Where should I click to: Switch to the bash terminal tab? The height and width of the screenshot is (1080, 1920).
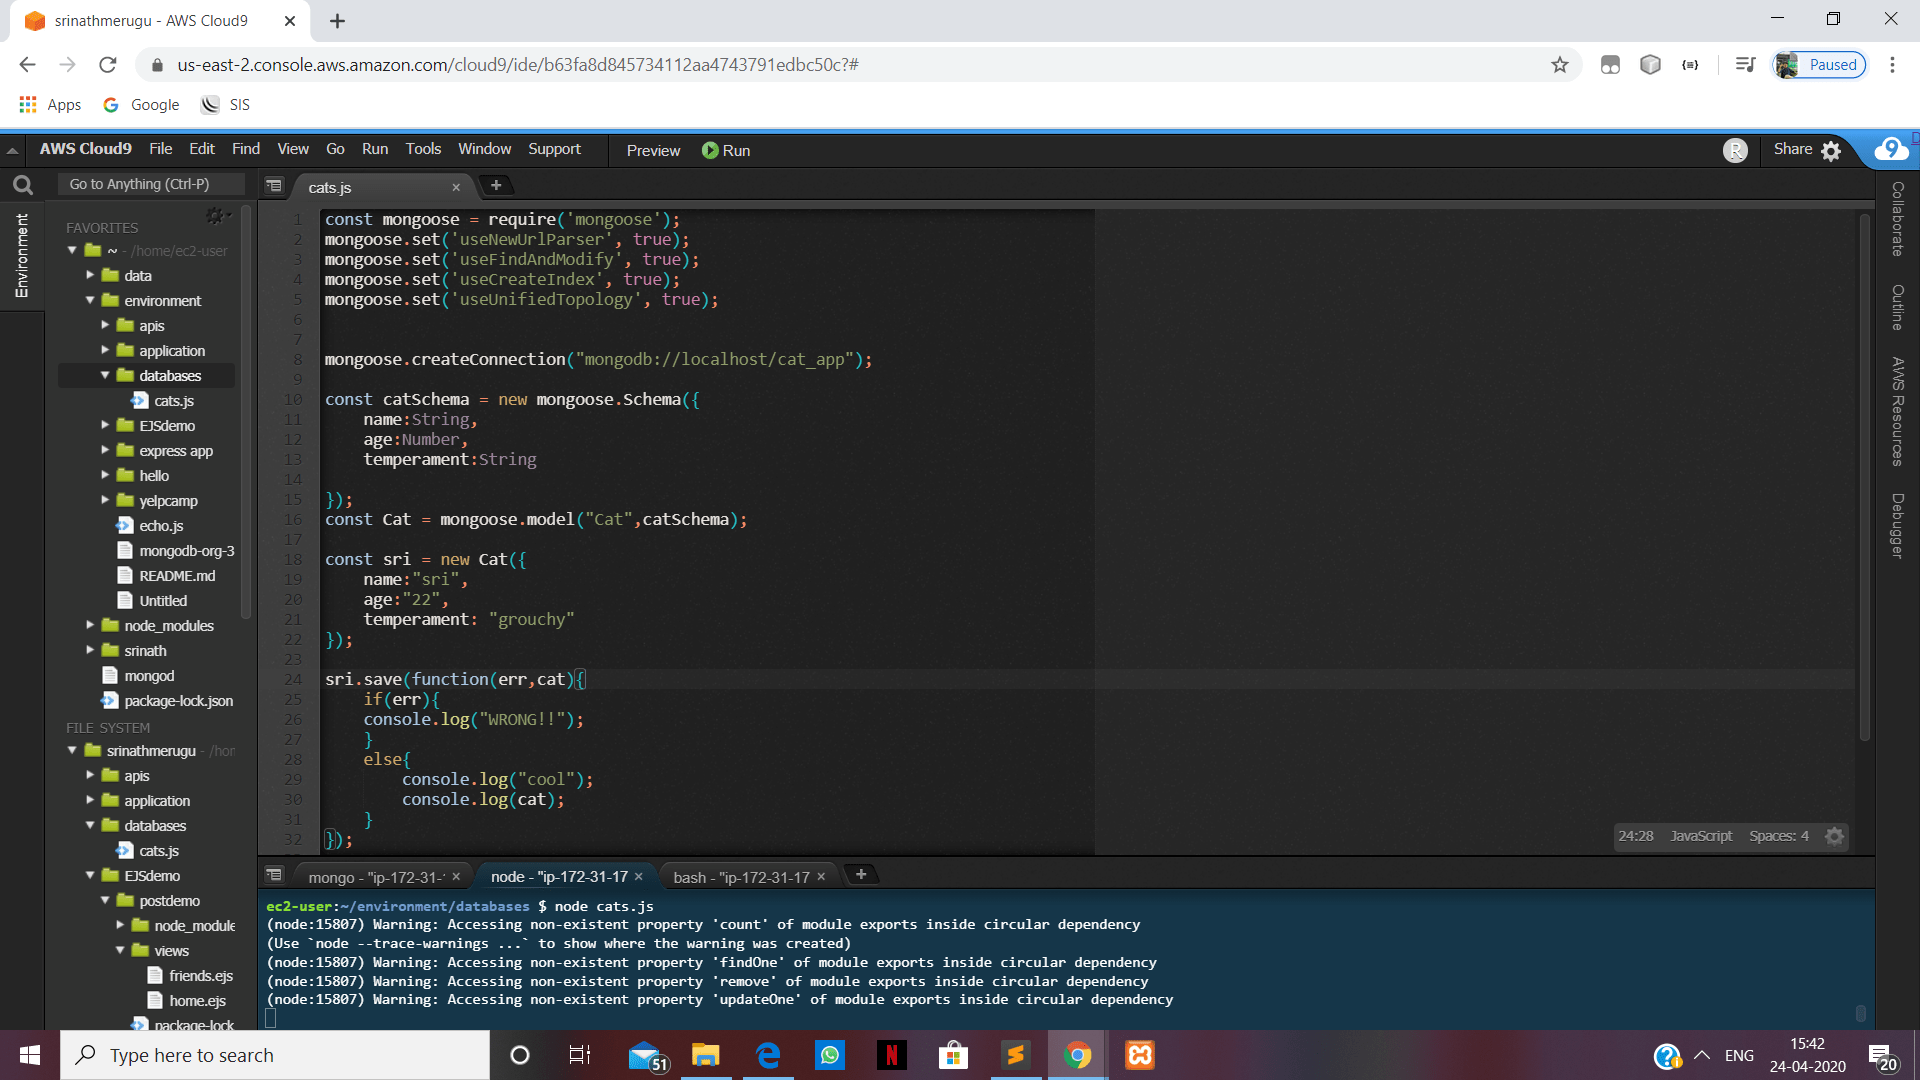[742, 876]
